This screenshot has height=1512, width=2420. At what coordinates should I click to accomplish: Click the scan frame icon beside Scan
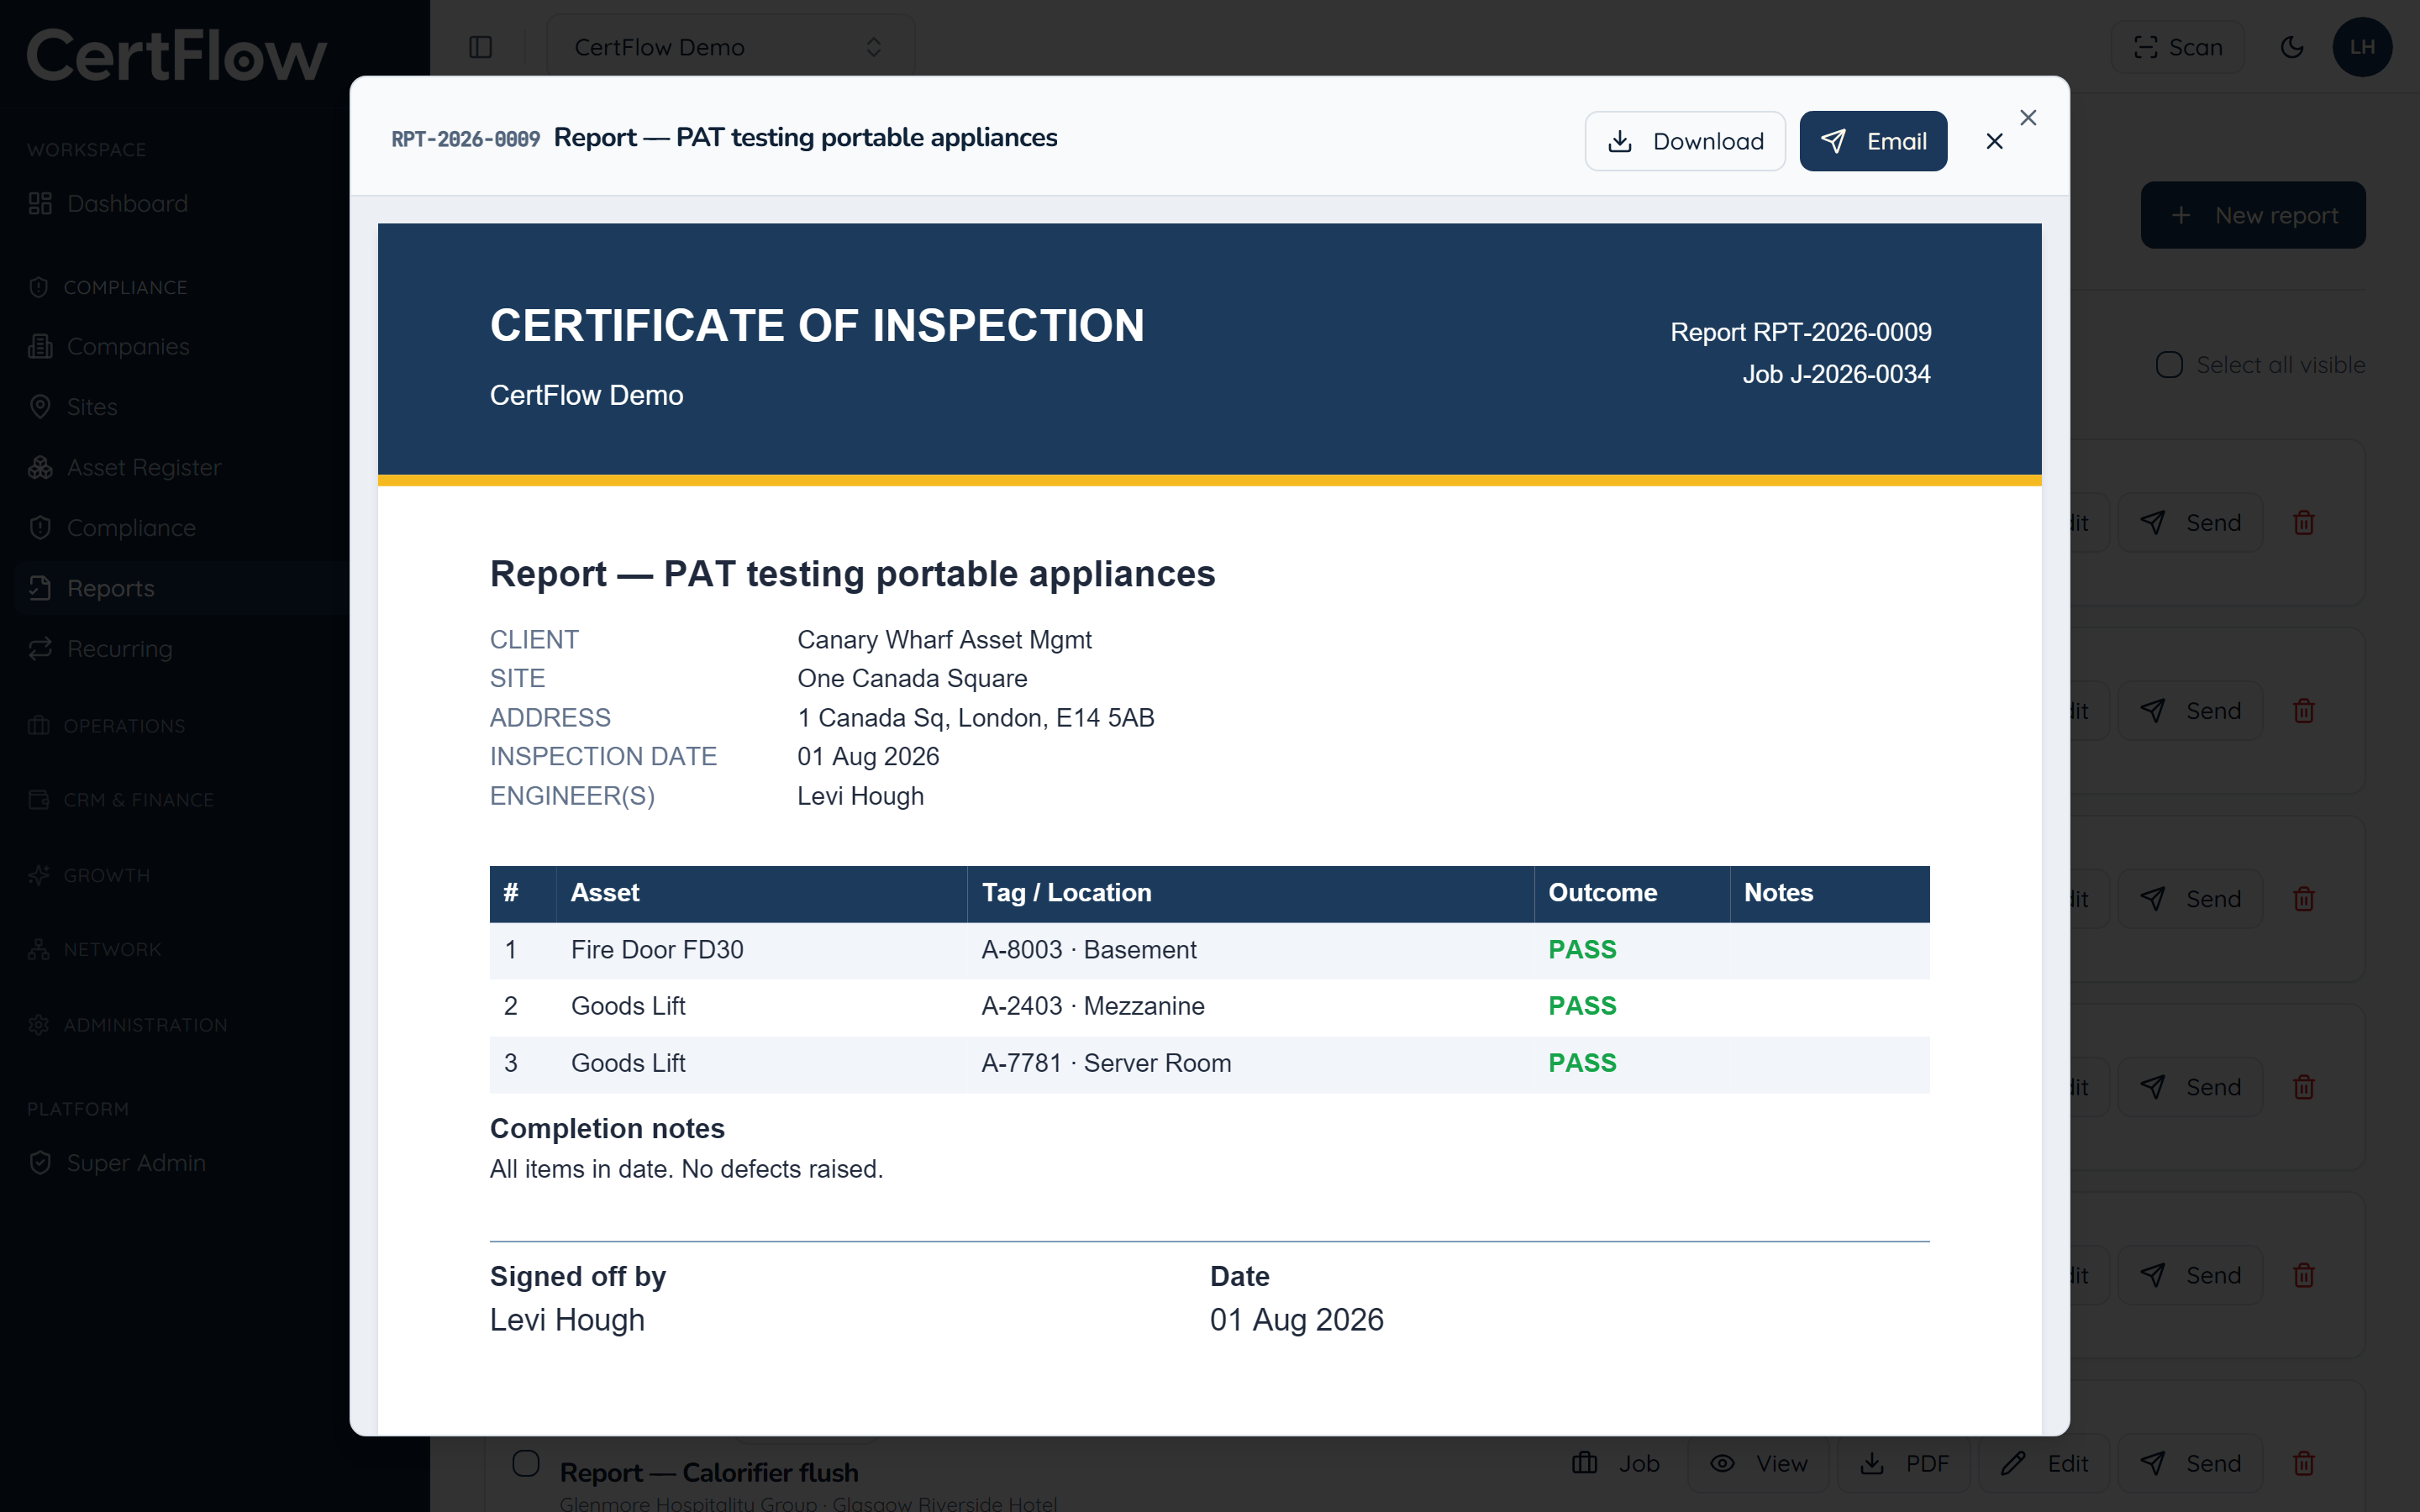(x=2145, y=47)
